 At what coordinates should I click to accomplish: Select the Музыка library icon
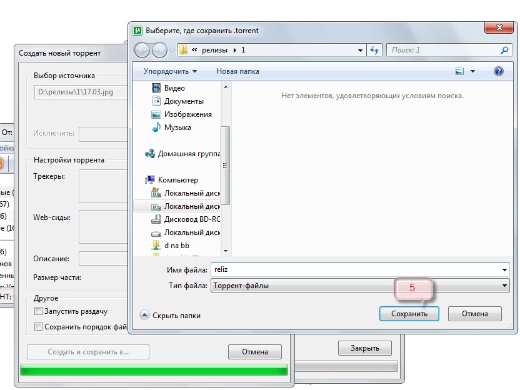[x=156, y=127]
